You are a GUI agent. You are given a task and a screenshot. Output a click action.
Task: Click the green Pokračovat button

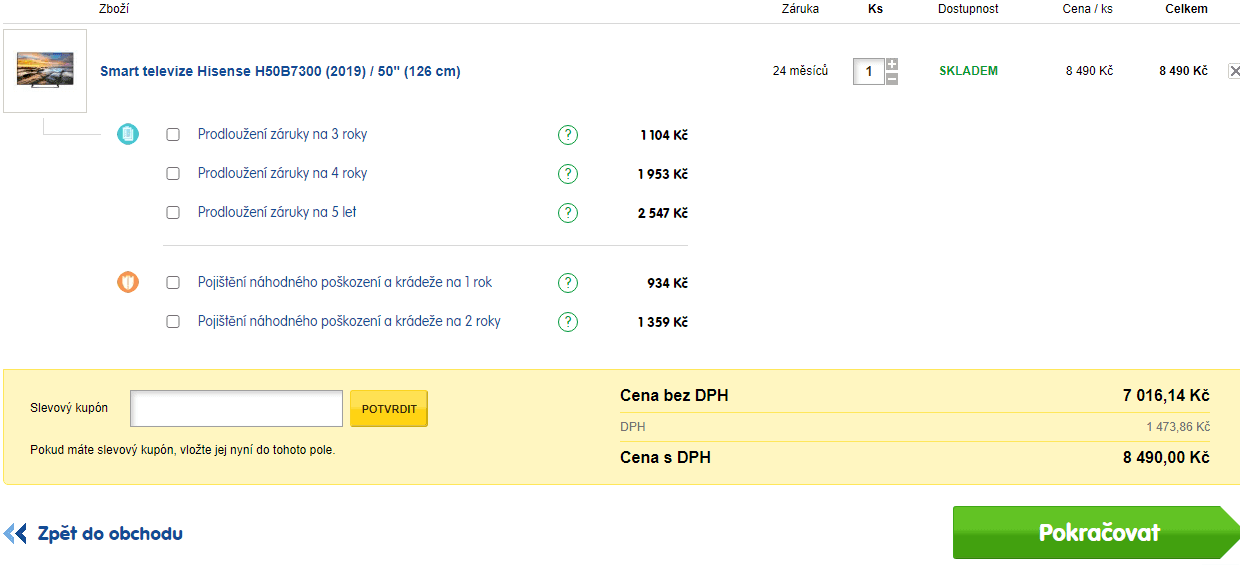coord(1096,532)
